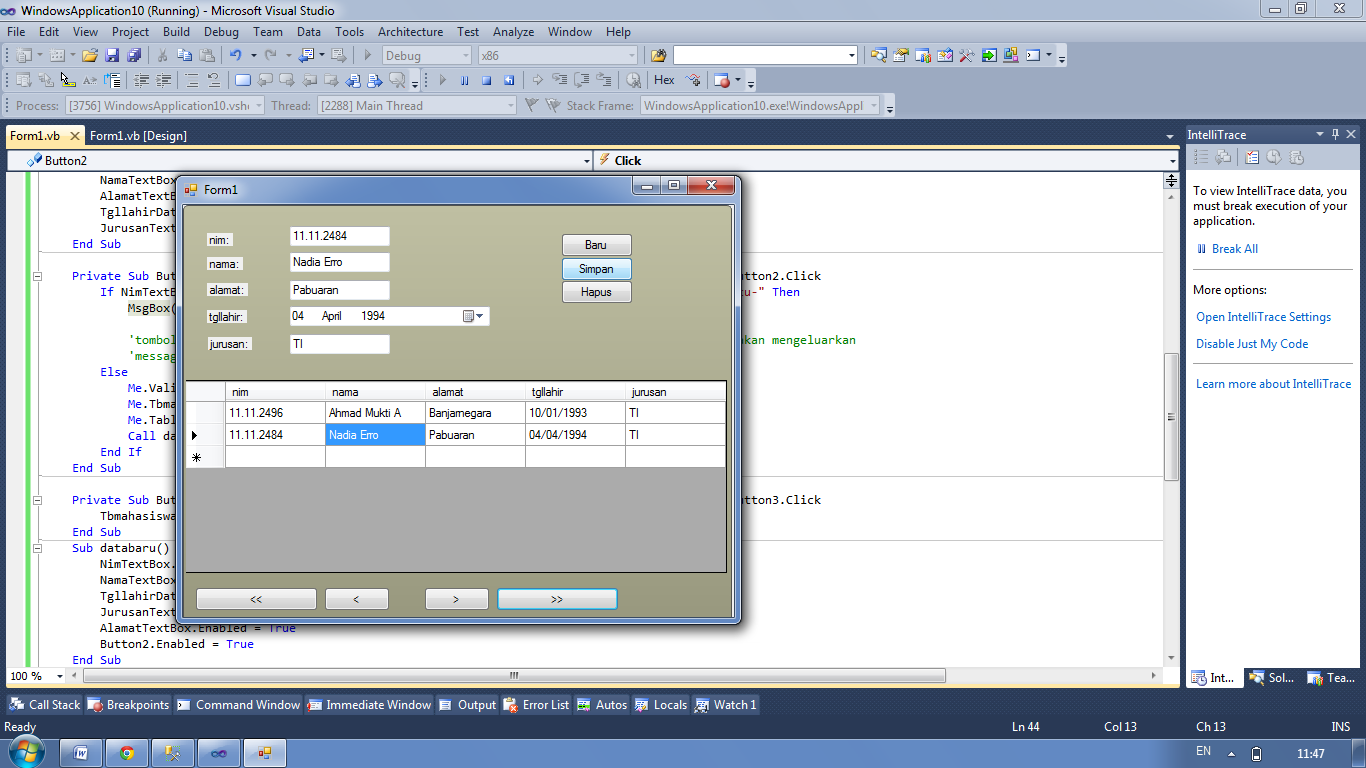Open Call Stack window tab
Screen dimensions: 1366x768
tap(44, 705)
